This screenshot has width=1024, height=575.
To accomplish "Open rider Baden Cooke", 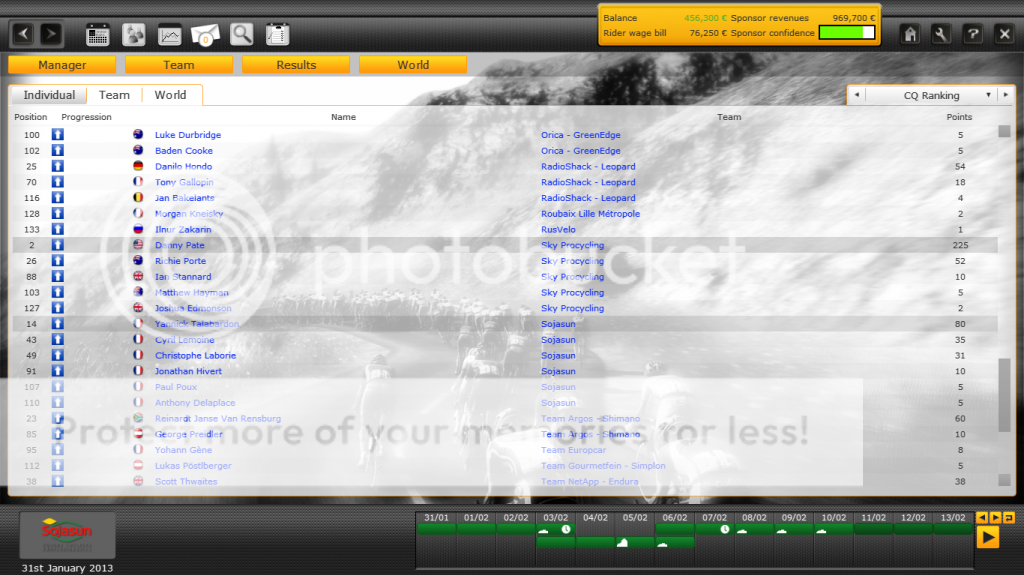I will (x=184, y=150).
